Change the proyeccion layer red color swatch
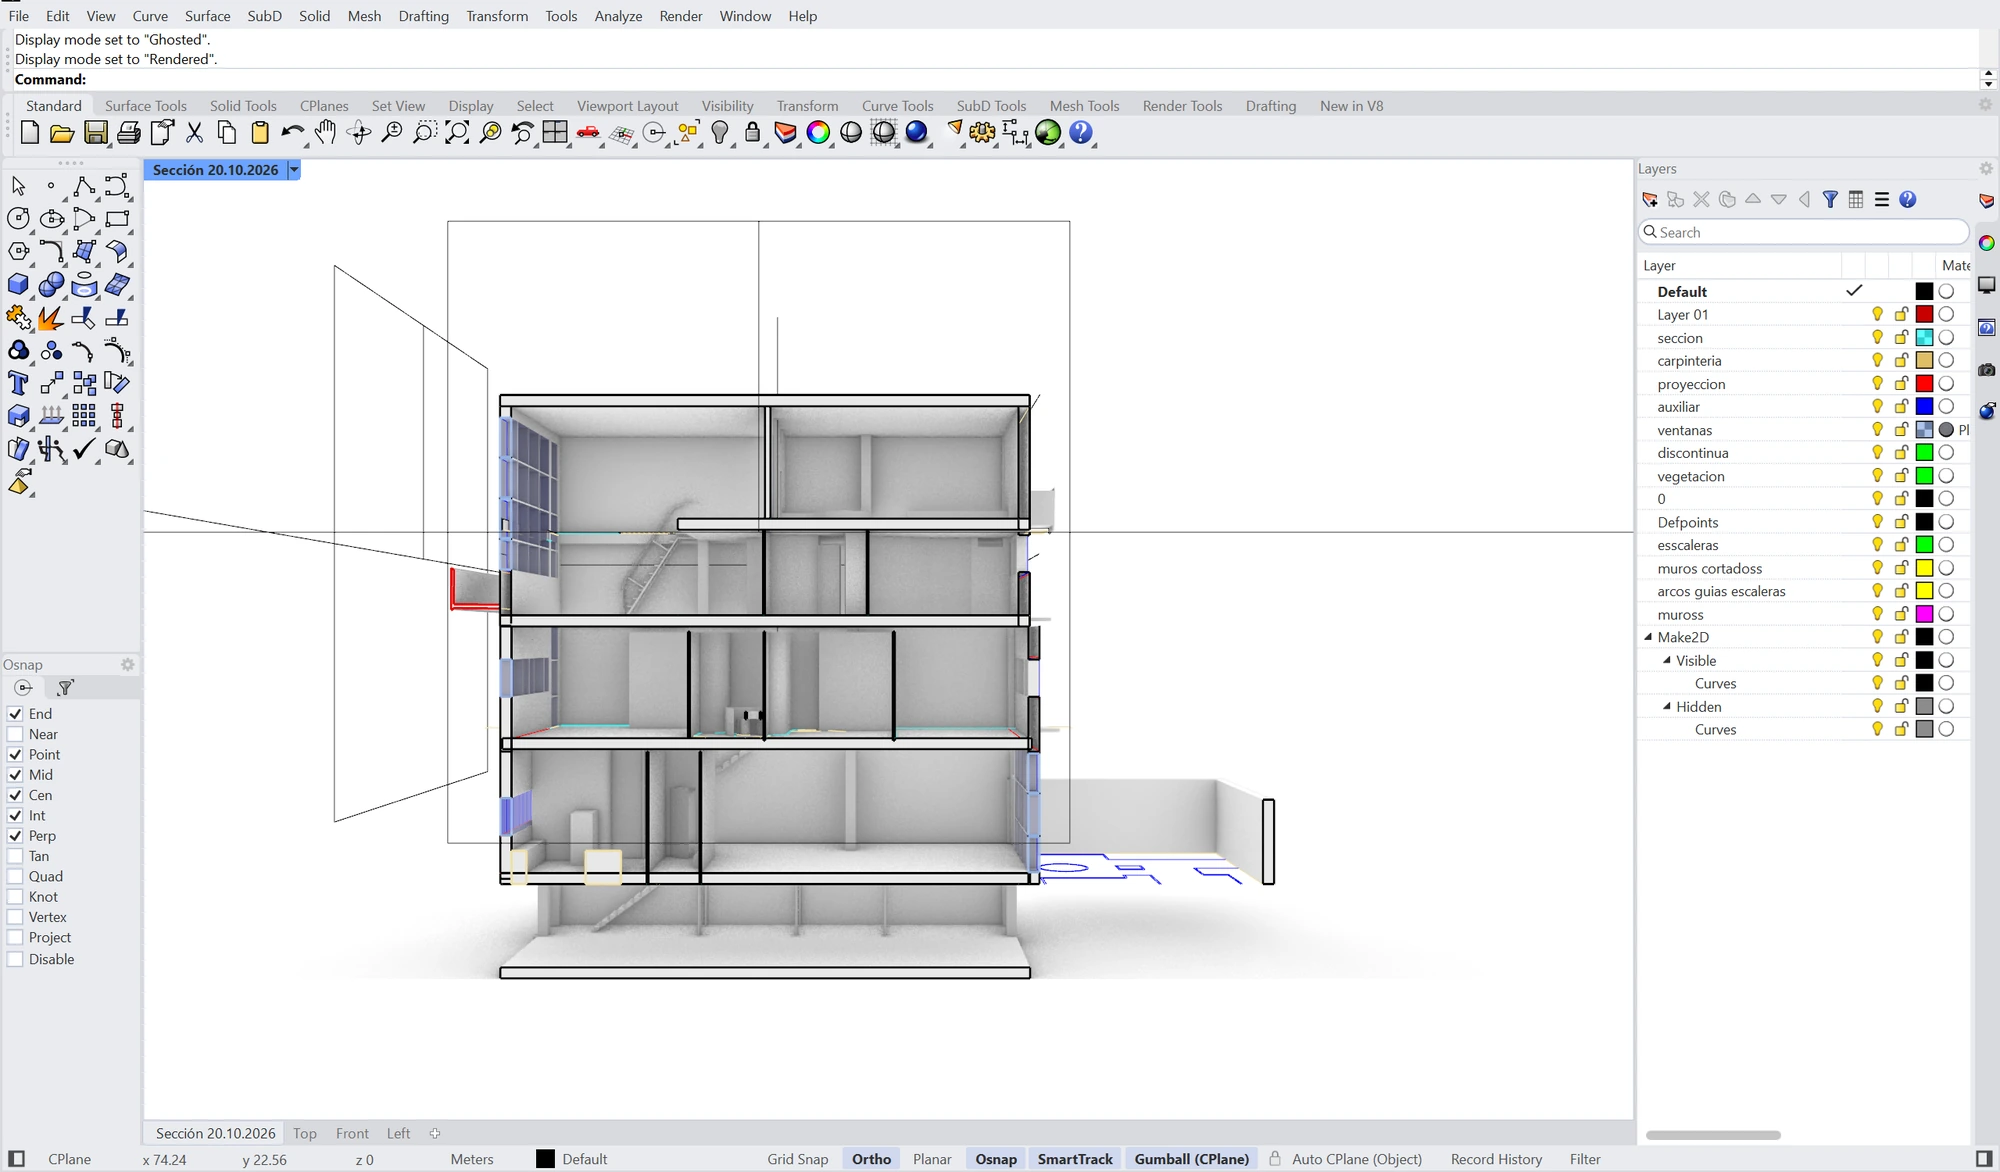This screenshot has width=2000, height=1172. pos(1924,384)
